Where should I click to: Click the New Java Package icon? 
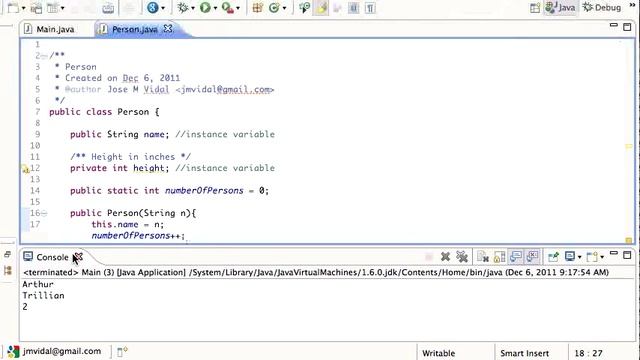click(258, 7)
